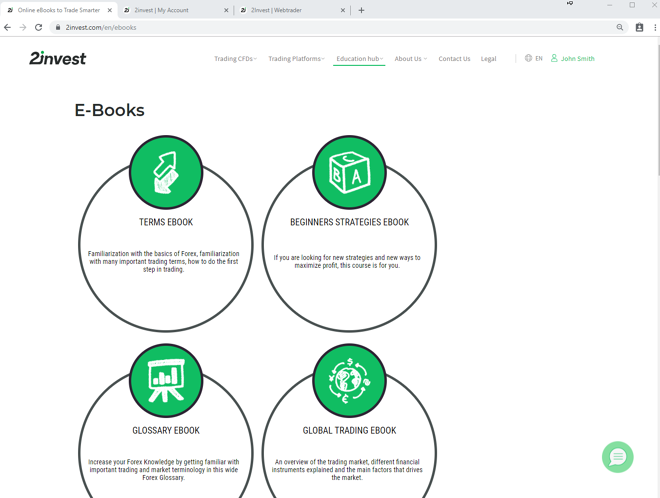Click the padlock site info icon
Image resolution: width=660 pixels, height=498 pixels.
coord(58,27)
